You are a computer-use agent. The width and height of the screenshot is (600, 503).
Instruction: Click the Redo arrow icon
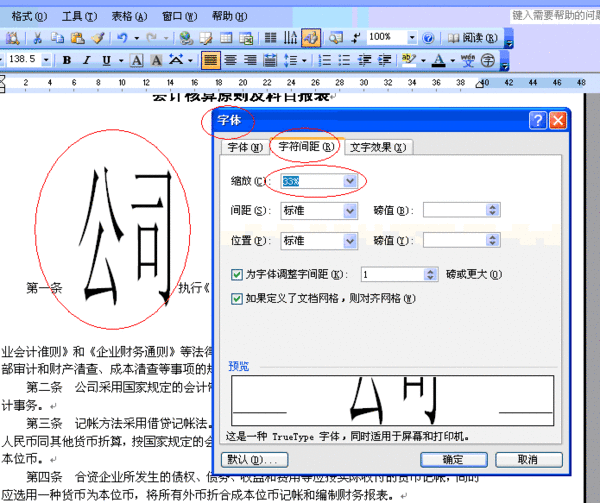152,38
